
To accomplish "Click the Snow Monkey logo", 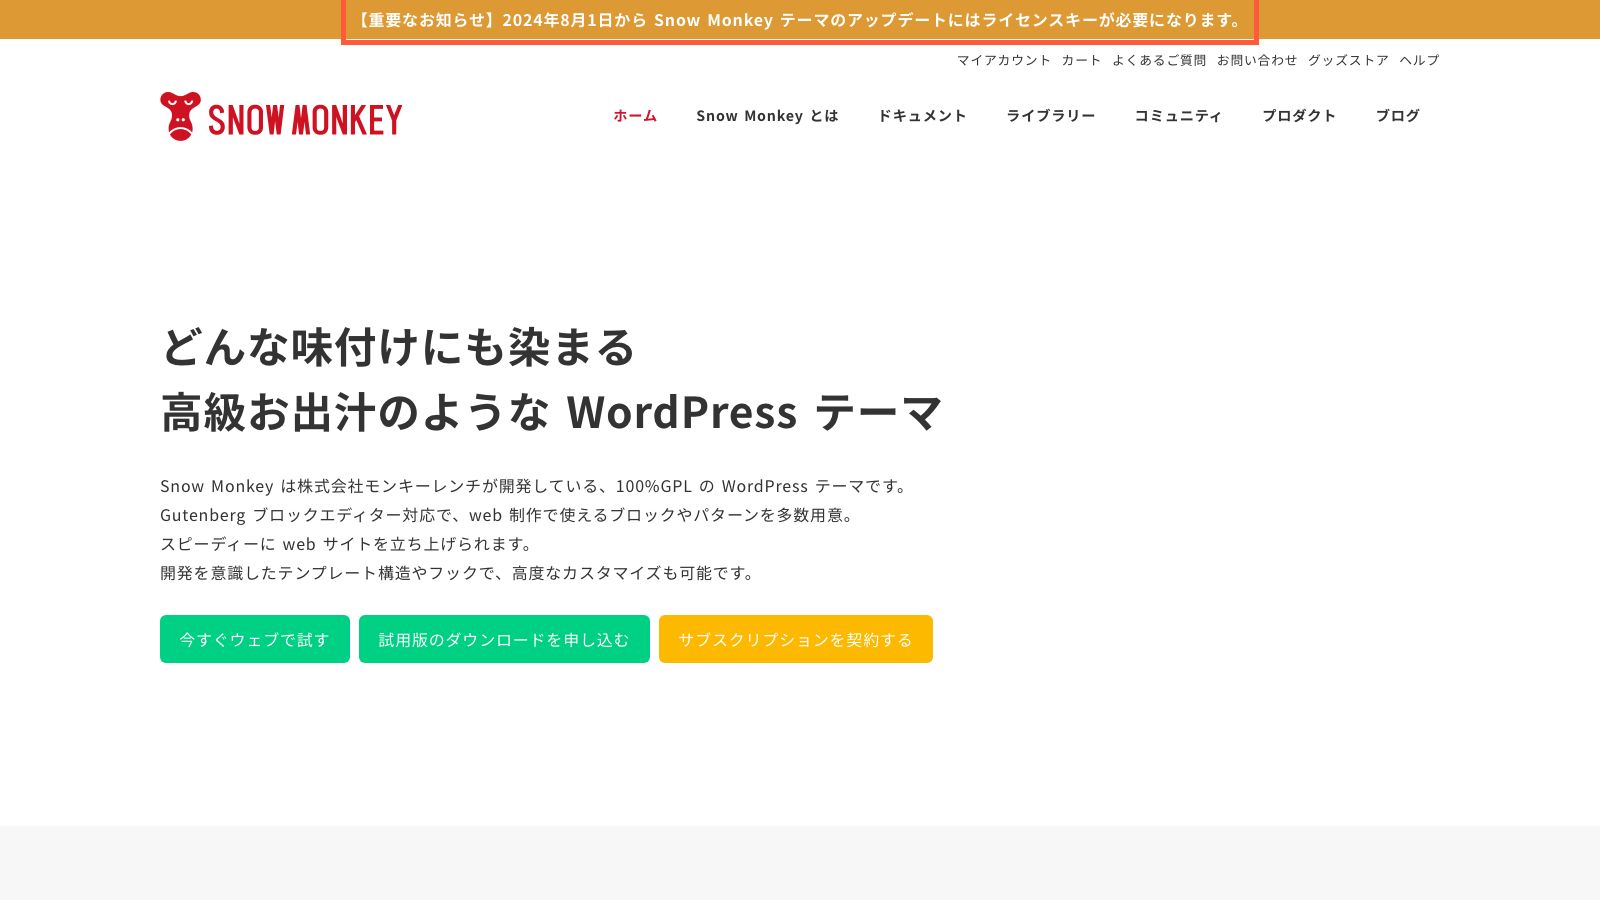I will [281, 117].
